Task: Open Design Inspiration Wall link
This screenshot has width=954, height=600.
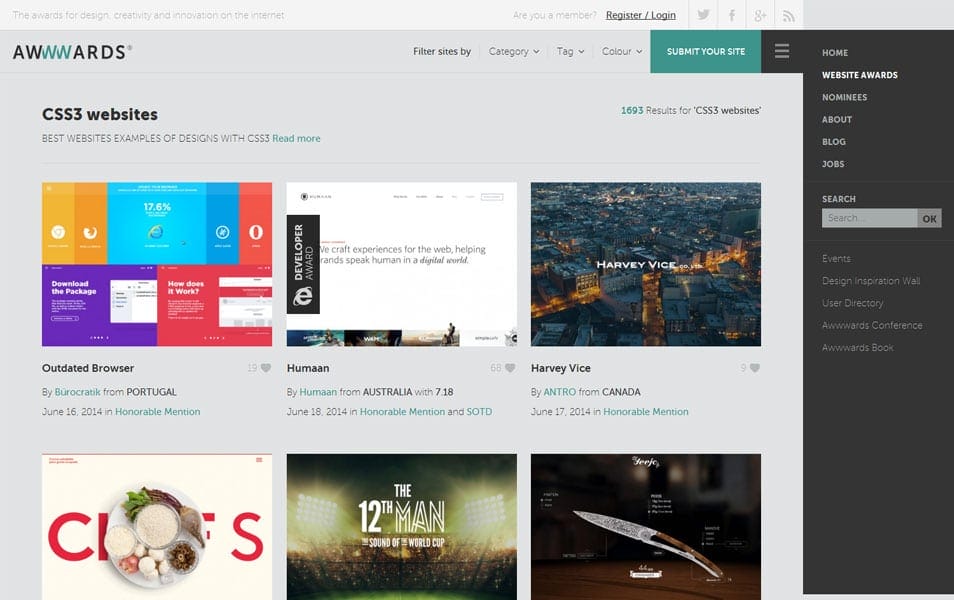Action: 871,281
